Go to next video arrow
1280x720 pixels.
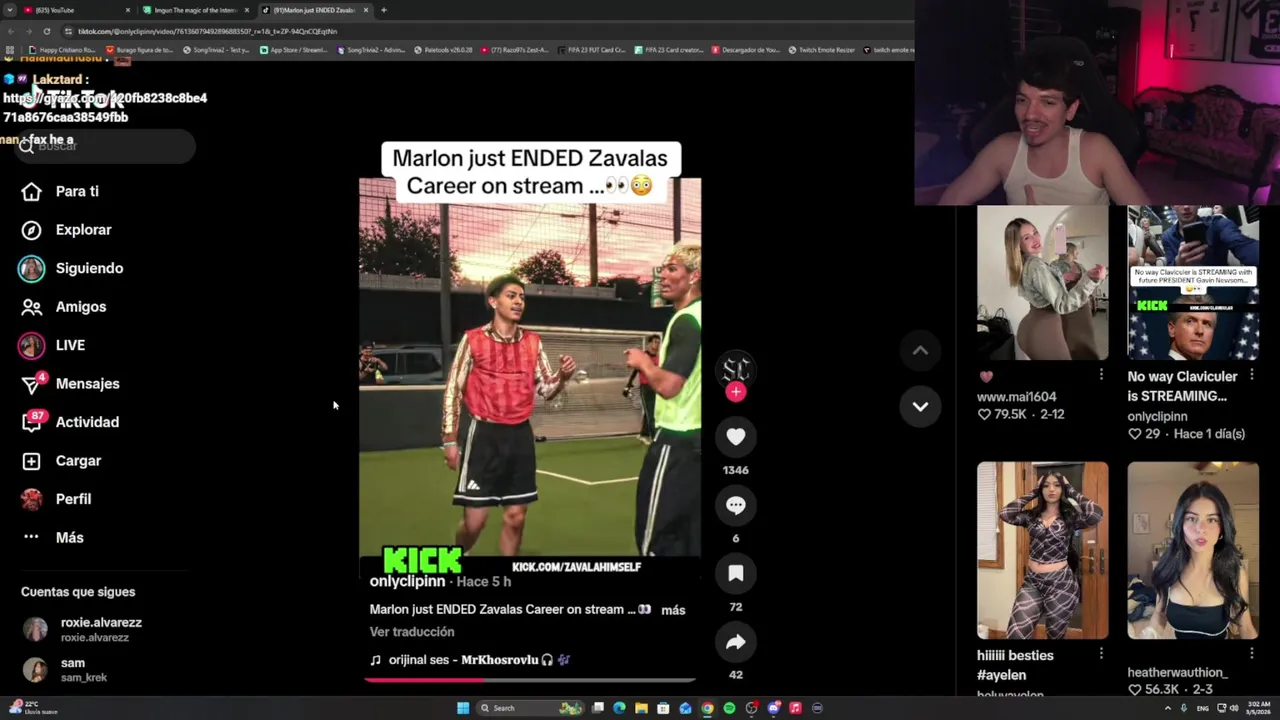(x=920, y=407)
